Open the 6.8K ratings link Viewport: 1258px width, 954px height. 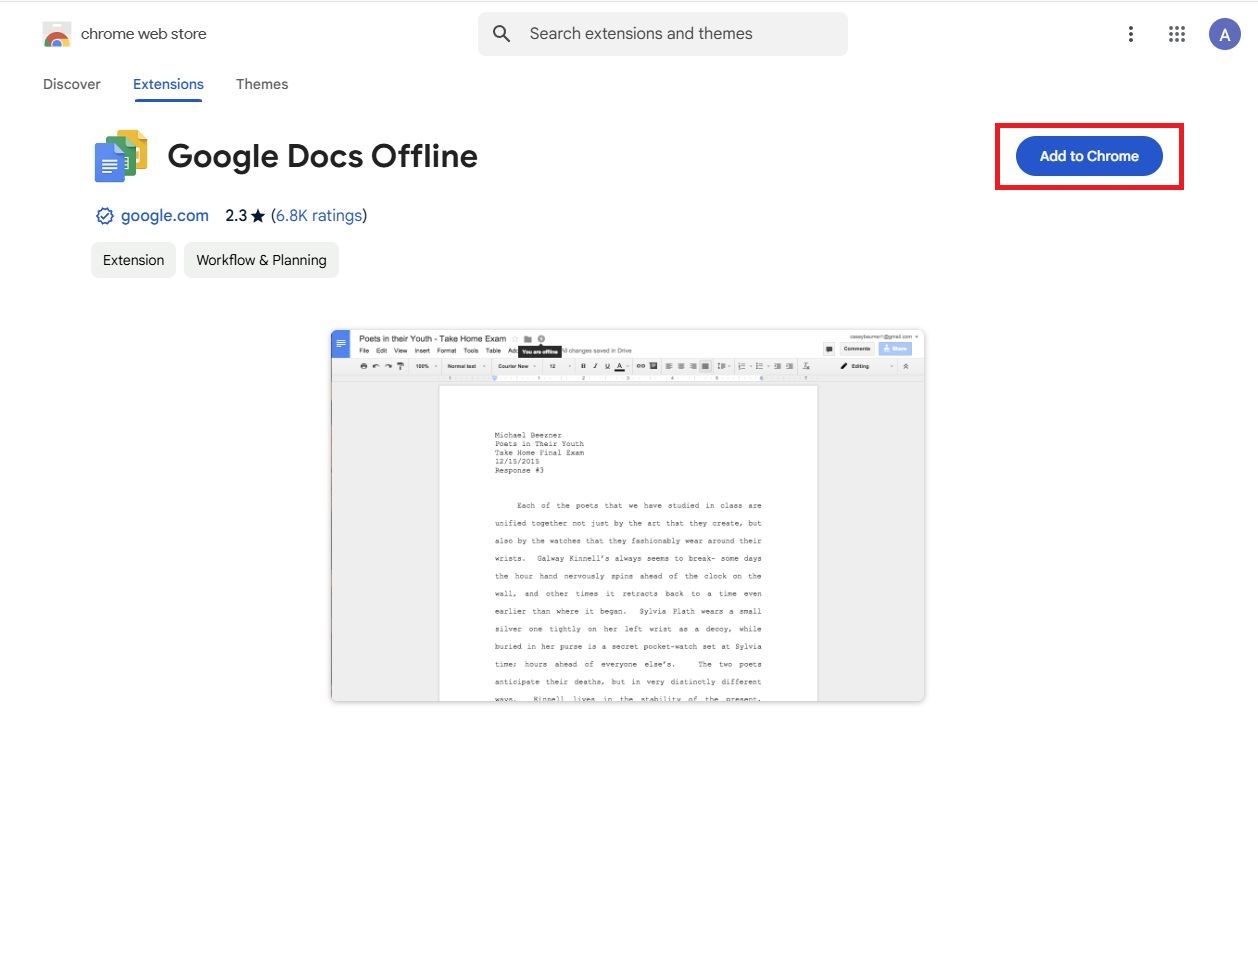(319, 215)
